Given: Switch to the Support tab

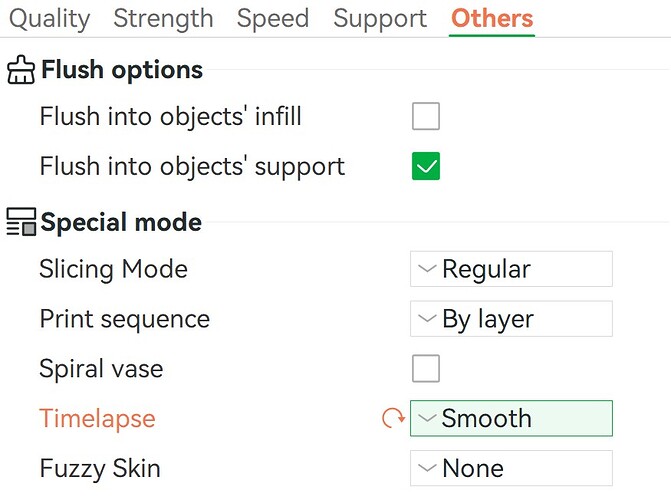Looking at the screenshot, I should pos(380,19).
